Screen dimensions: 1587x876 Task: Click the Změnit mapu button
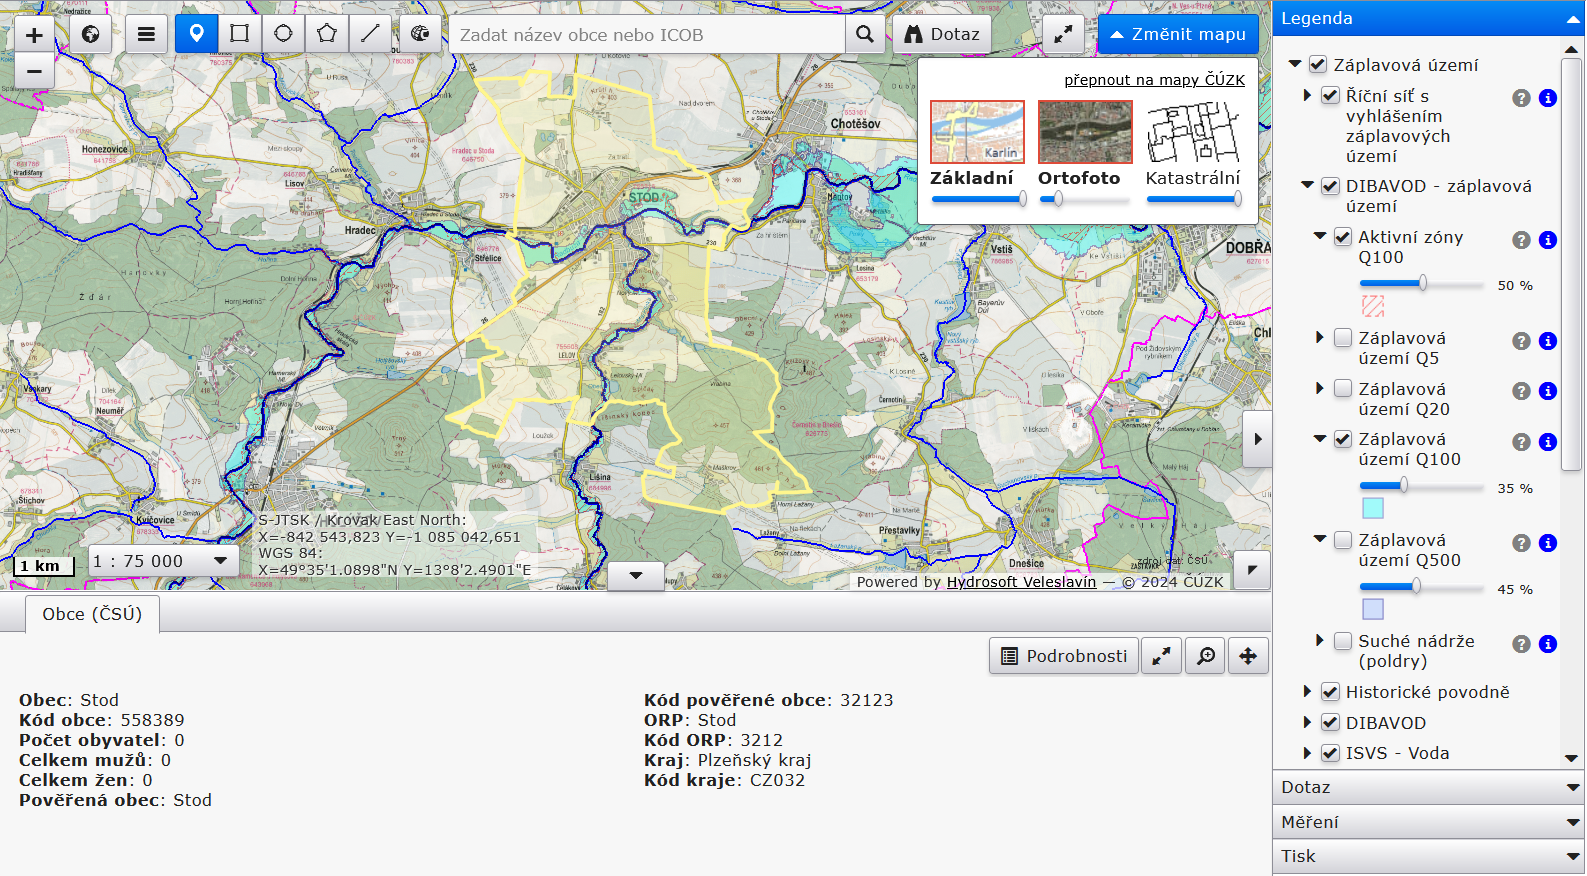point(1178,34)
